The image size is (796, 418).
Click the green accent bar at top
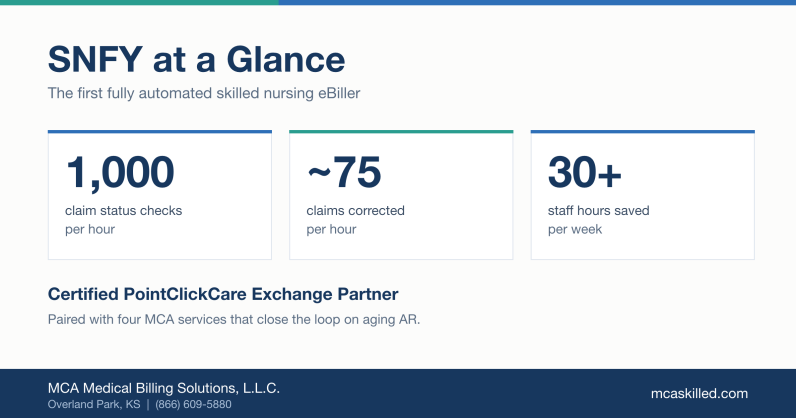[x=139, y=3]
